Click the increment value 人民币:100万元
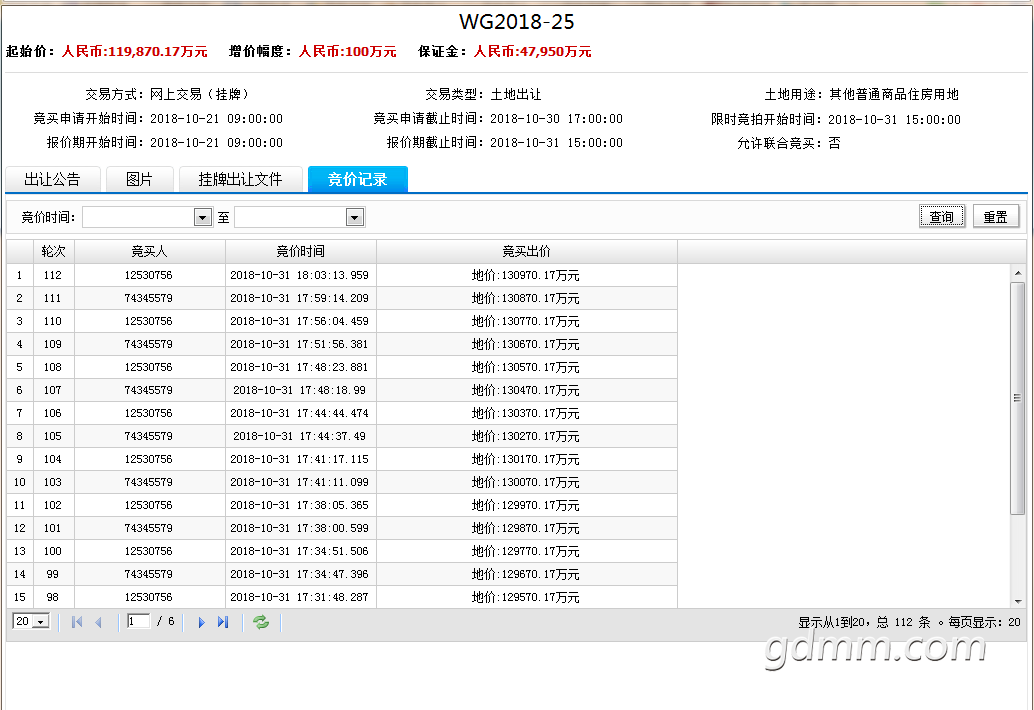 [348, 51]
